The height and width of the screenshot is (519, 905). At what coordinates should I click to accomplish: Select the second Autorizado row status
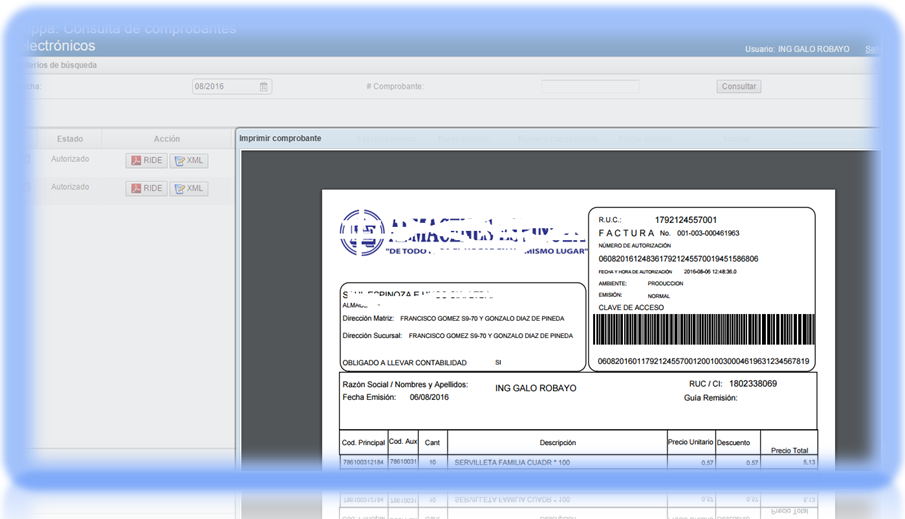click(x=70, y=187)
